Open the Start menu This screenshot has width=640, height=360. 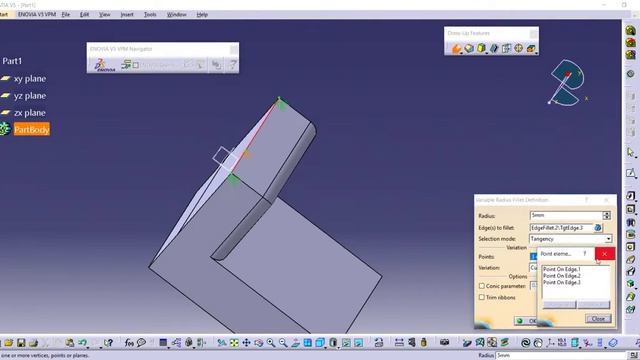click(x=4, y=14)
